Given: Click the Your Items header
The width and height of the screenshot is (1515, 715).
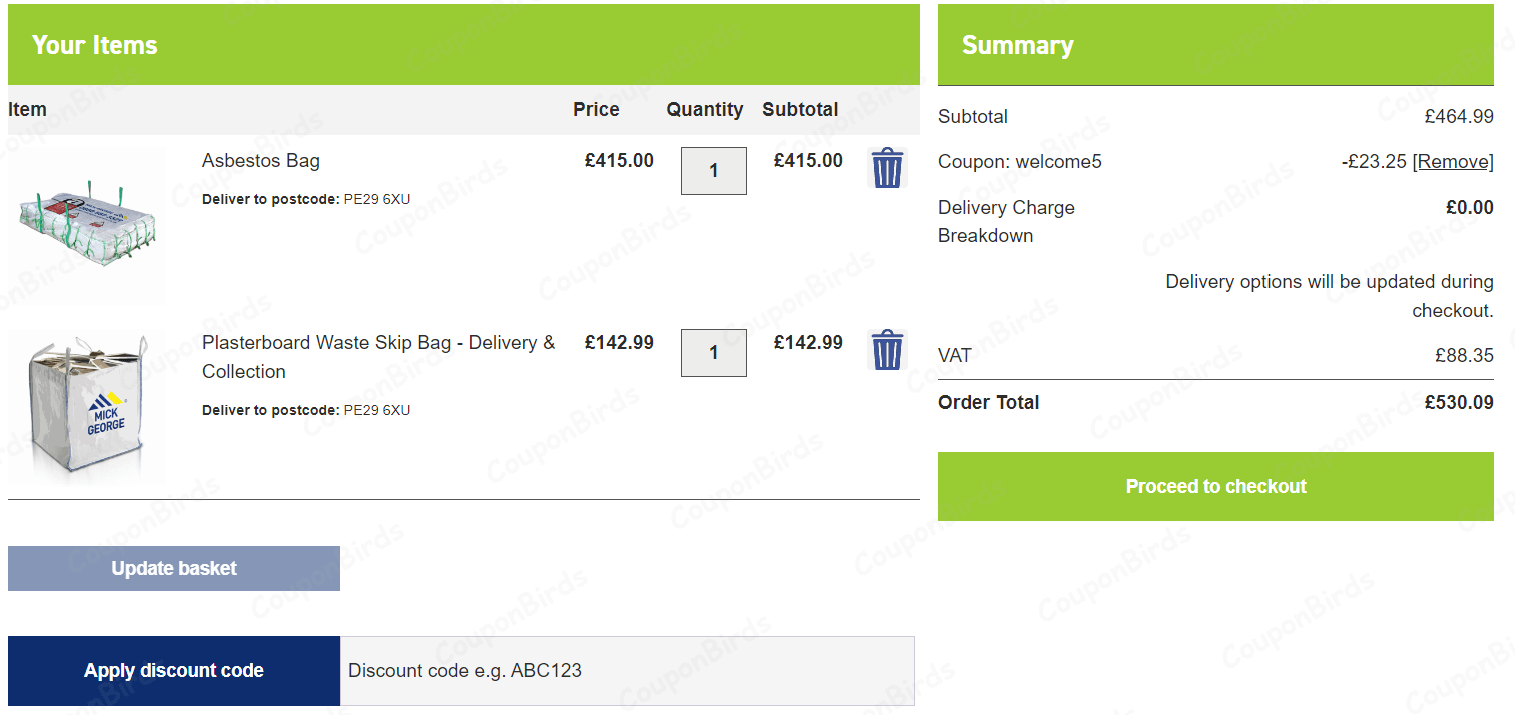Looking at the screenshot, I should [x=95, y=44].
